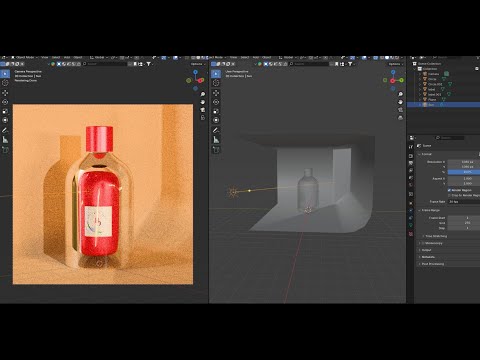Open the World properties tab

coord(411,185)
